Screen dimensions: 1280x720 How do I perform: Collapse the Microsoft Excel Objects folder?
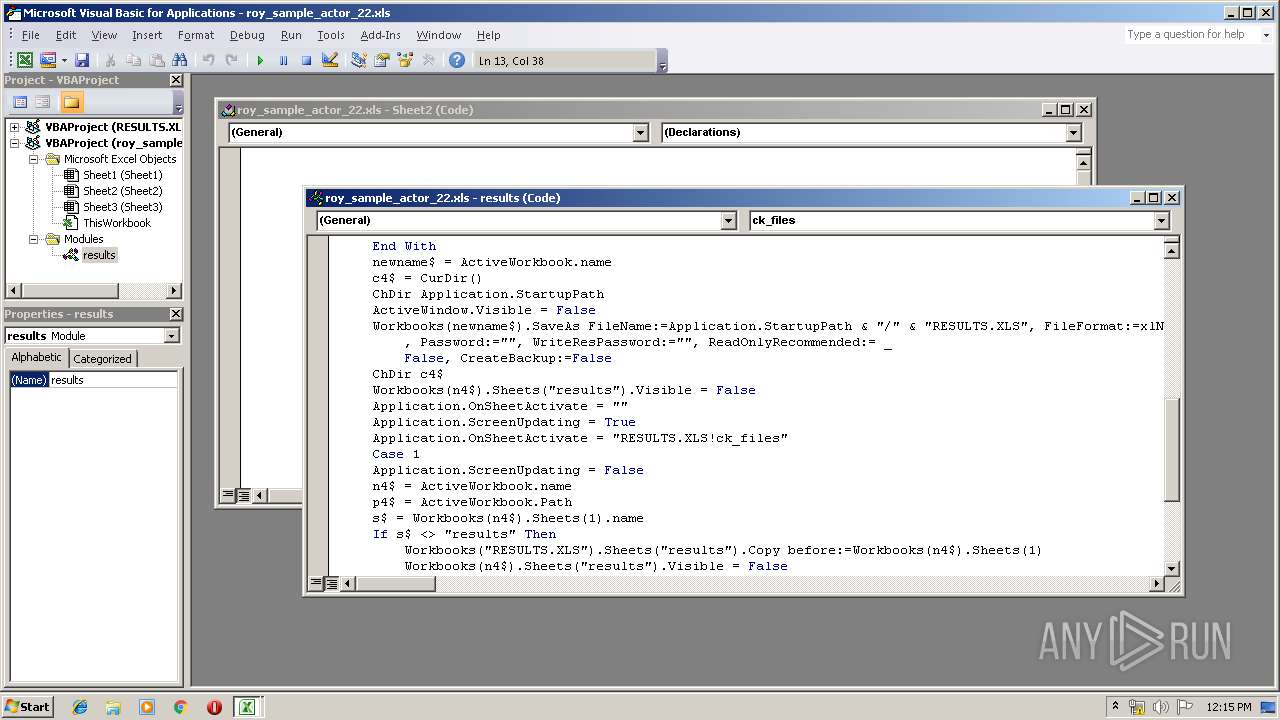[x=32, y=159]
